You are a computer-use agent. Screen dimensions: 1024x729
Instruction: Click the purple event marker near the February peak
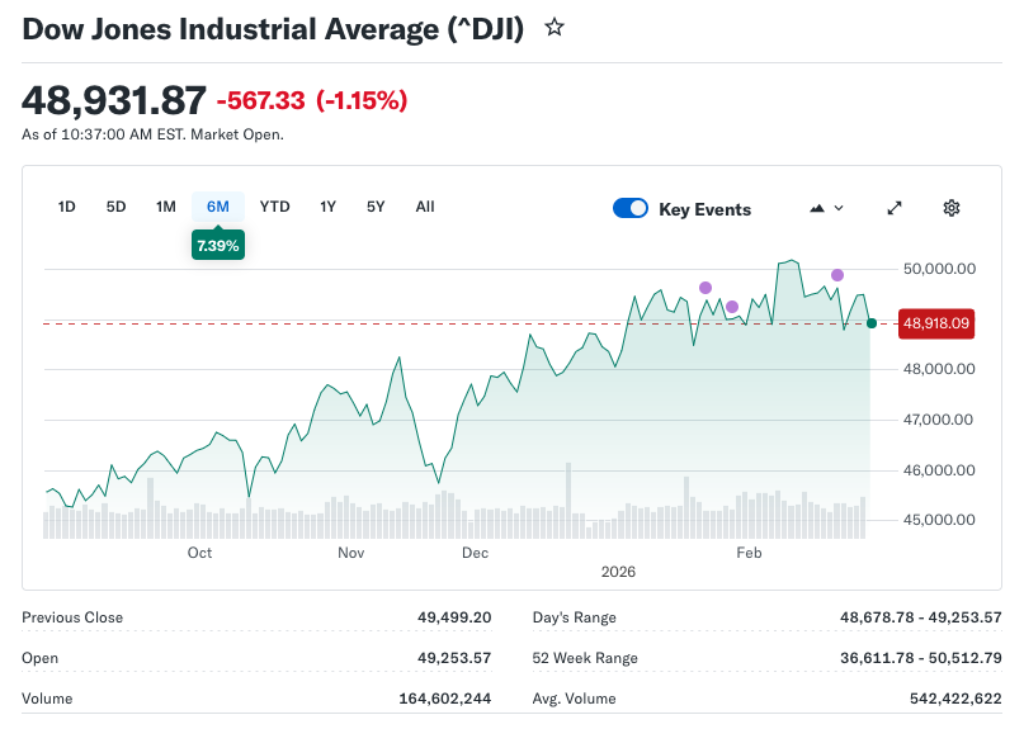click(838, 274)
